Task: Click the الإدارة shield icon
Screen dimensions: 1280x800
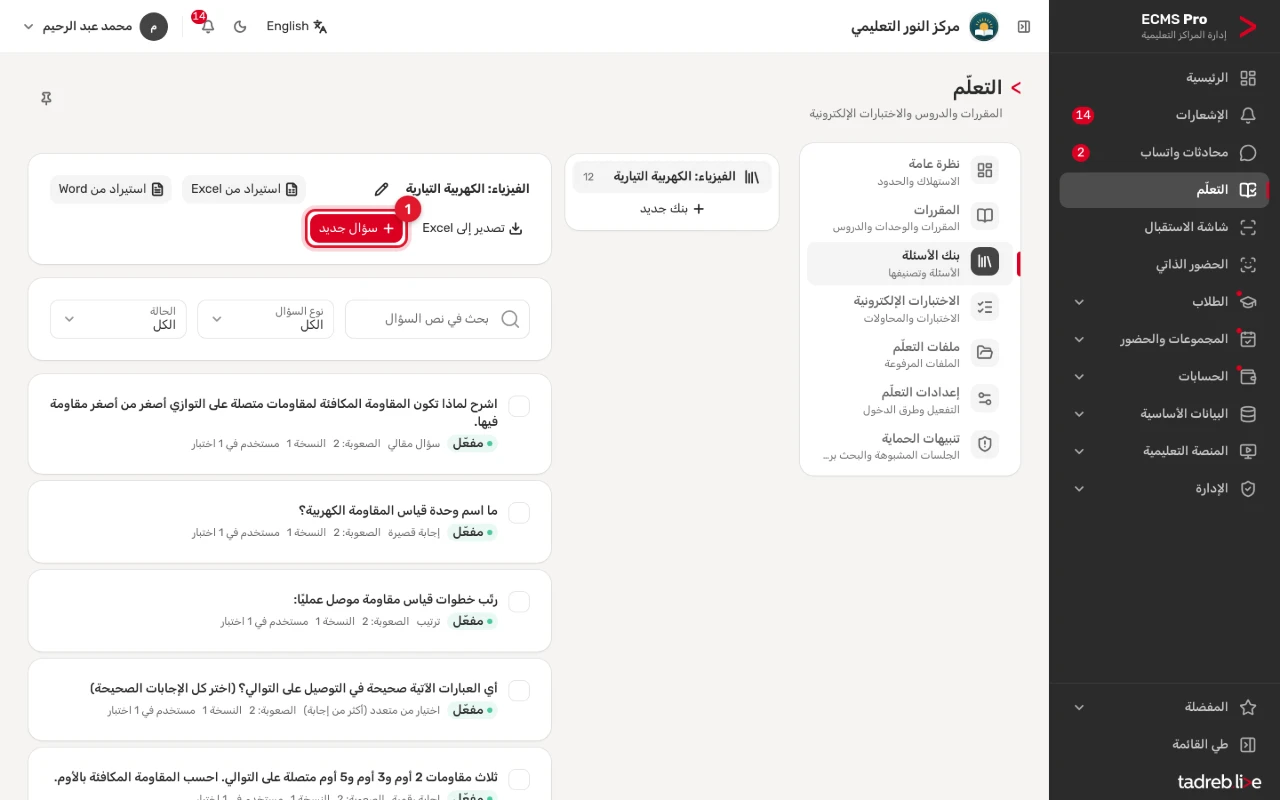Action: 1248,489
